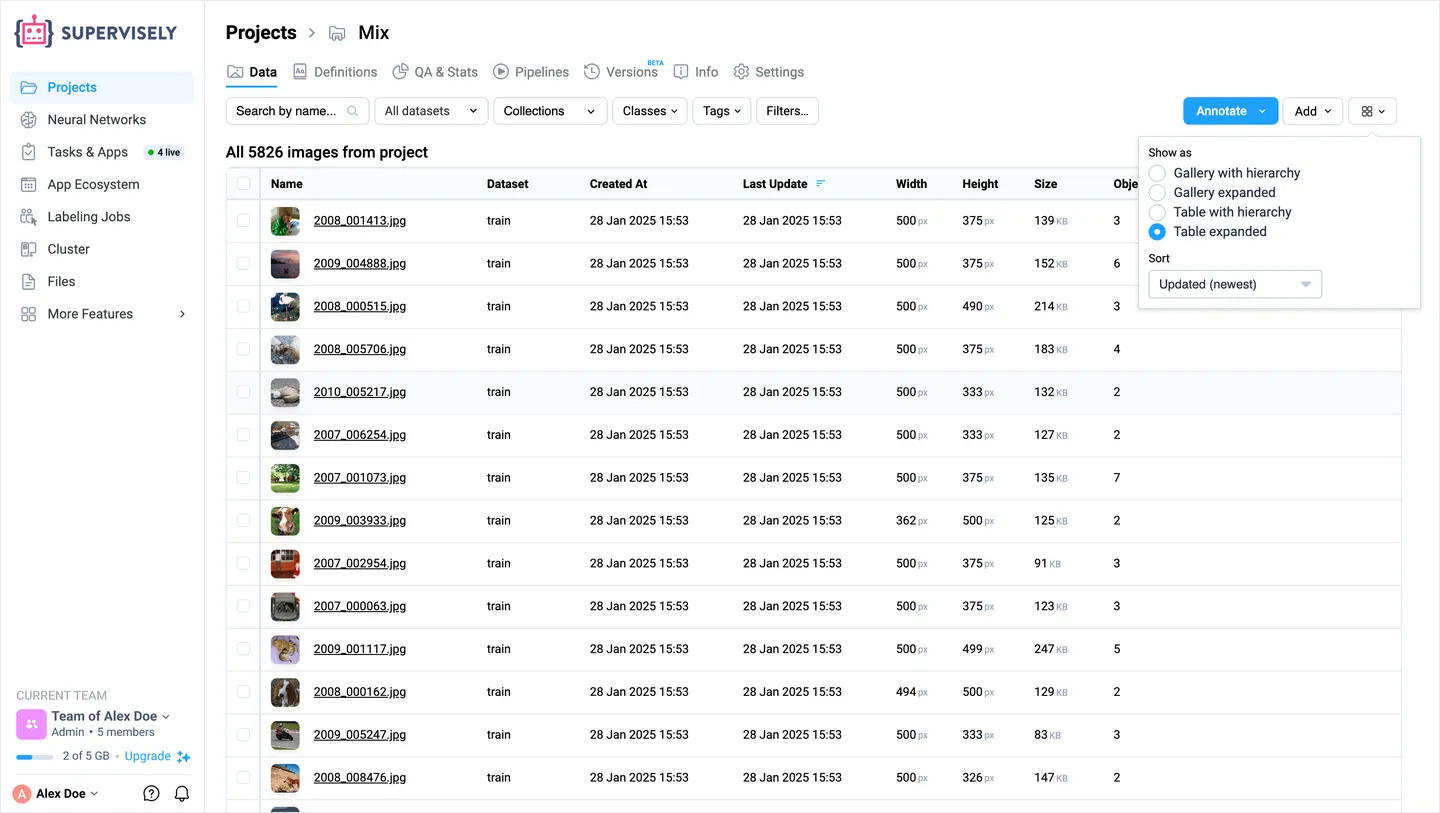This screenshot has width=1440, height=813.
Task: Open the Classes dropdown
Action: point(650,111)
